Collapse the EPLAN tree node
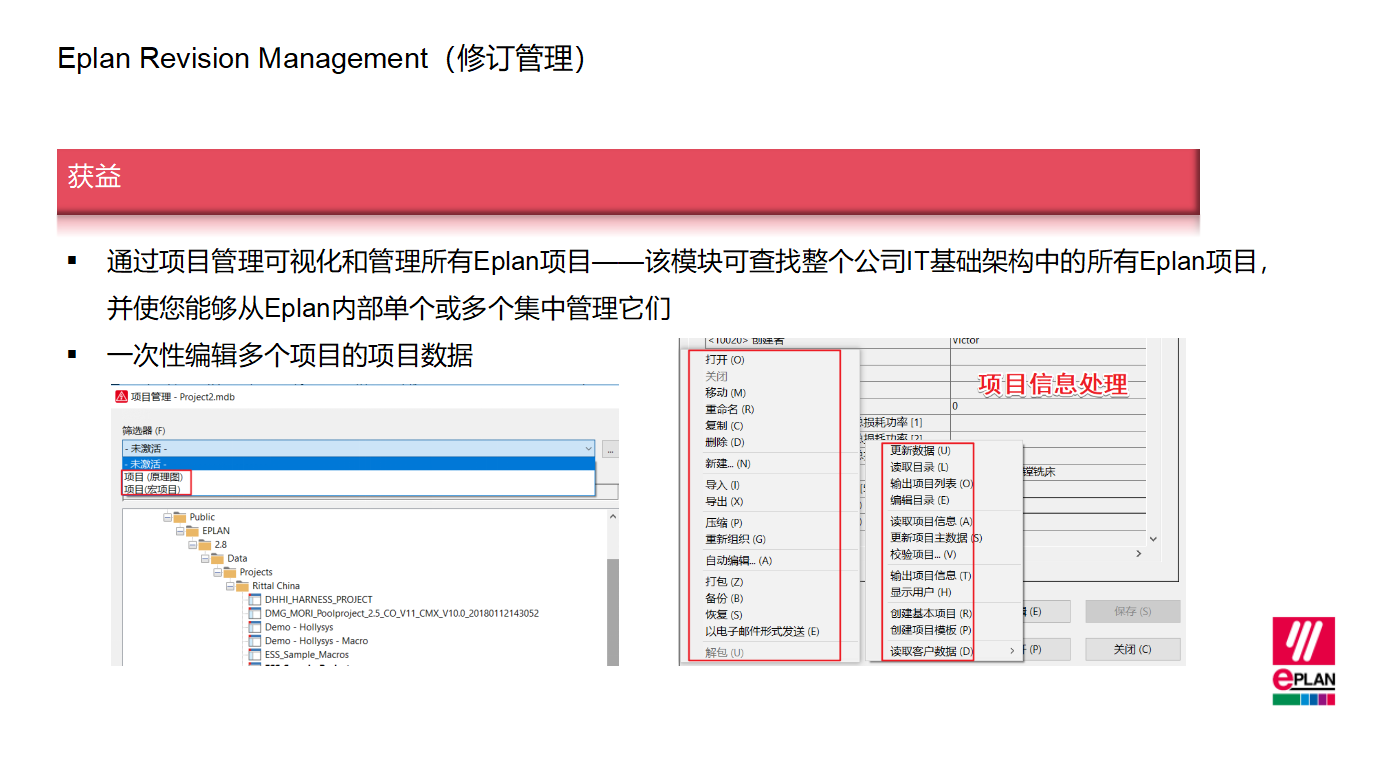1392x779 pixels. pos(180,531)
